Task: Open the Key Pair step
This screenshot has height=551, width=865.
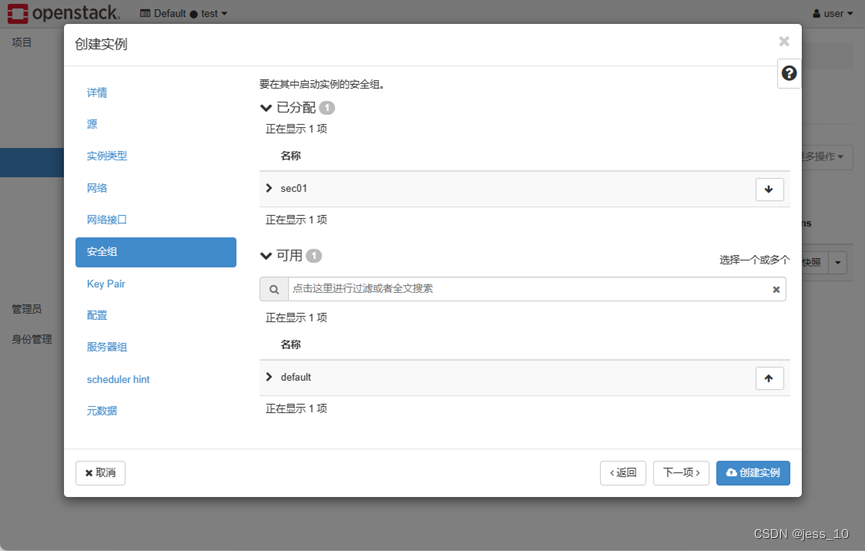Action: (x=106, y=284)
